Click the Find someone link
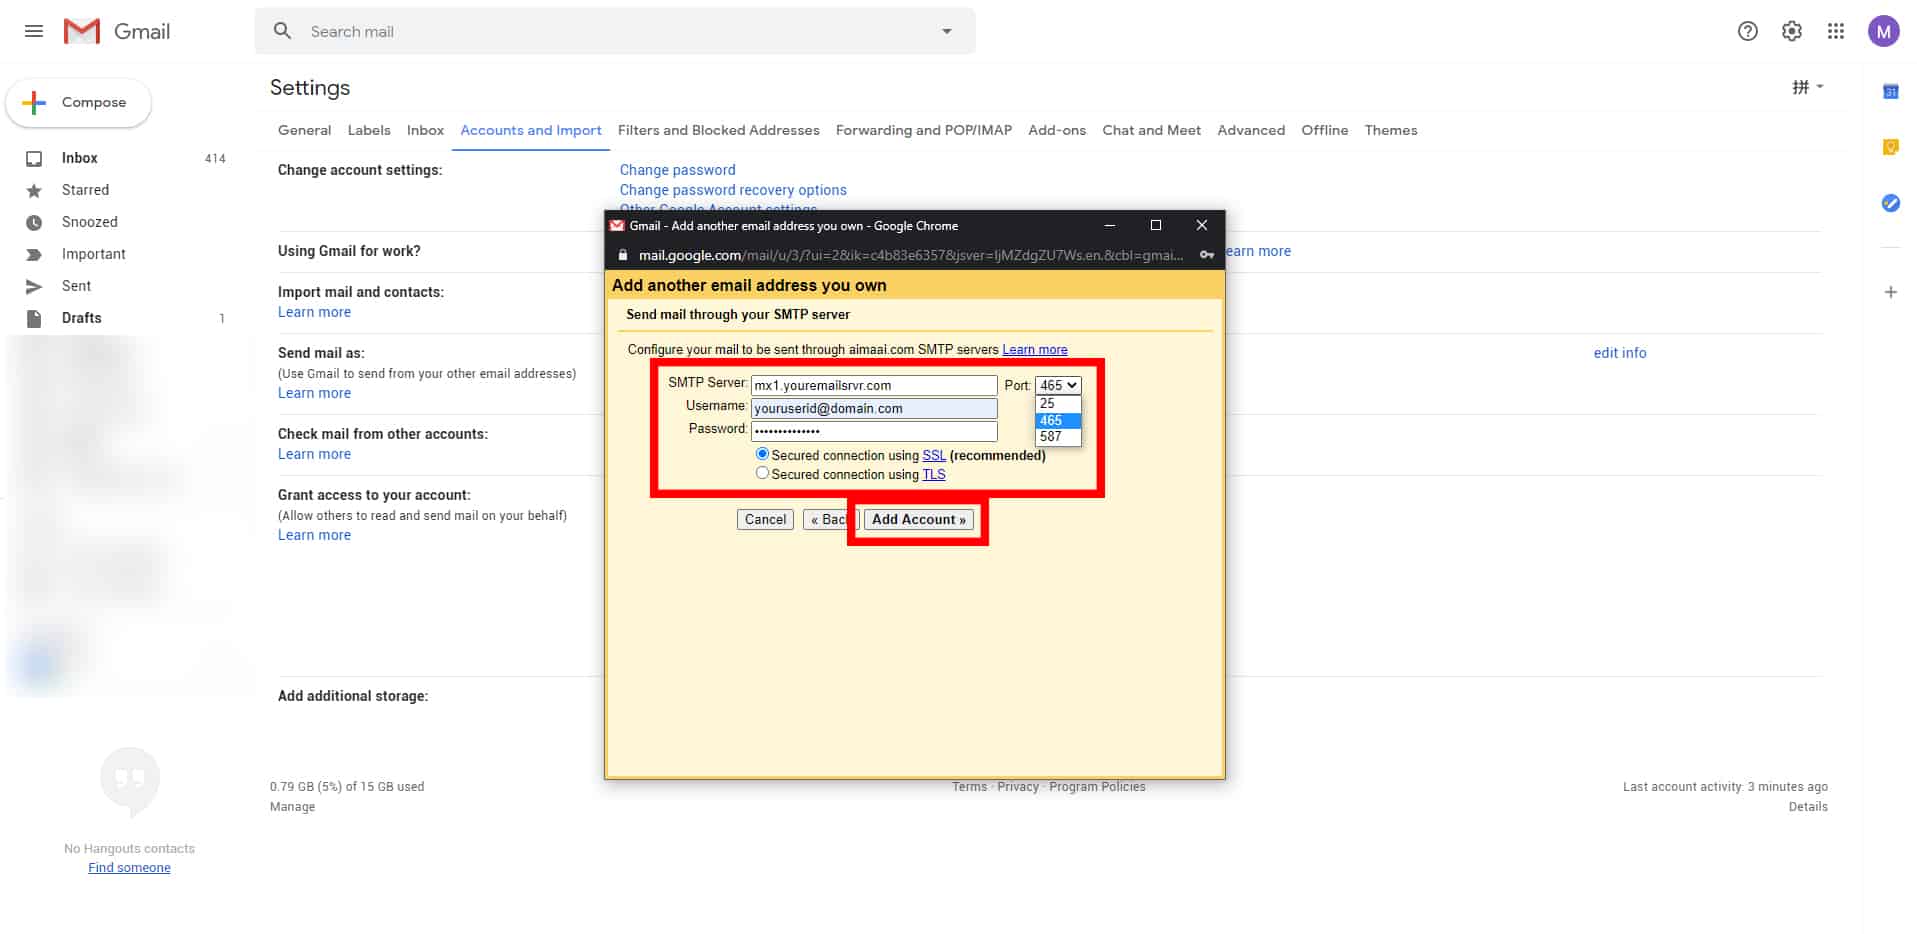1917x934 pixels. [129, 867]
